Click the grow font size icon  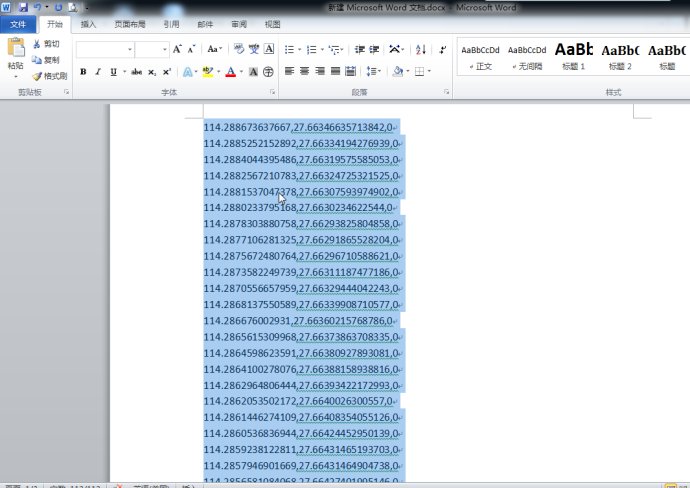pyautogui.click(x=177, y=49)
